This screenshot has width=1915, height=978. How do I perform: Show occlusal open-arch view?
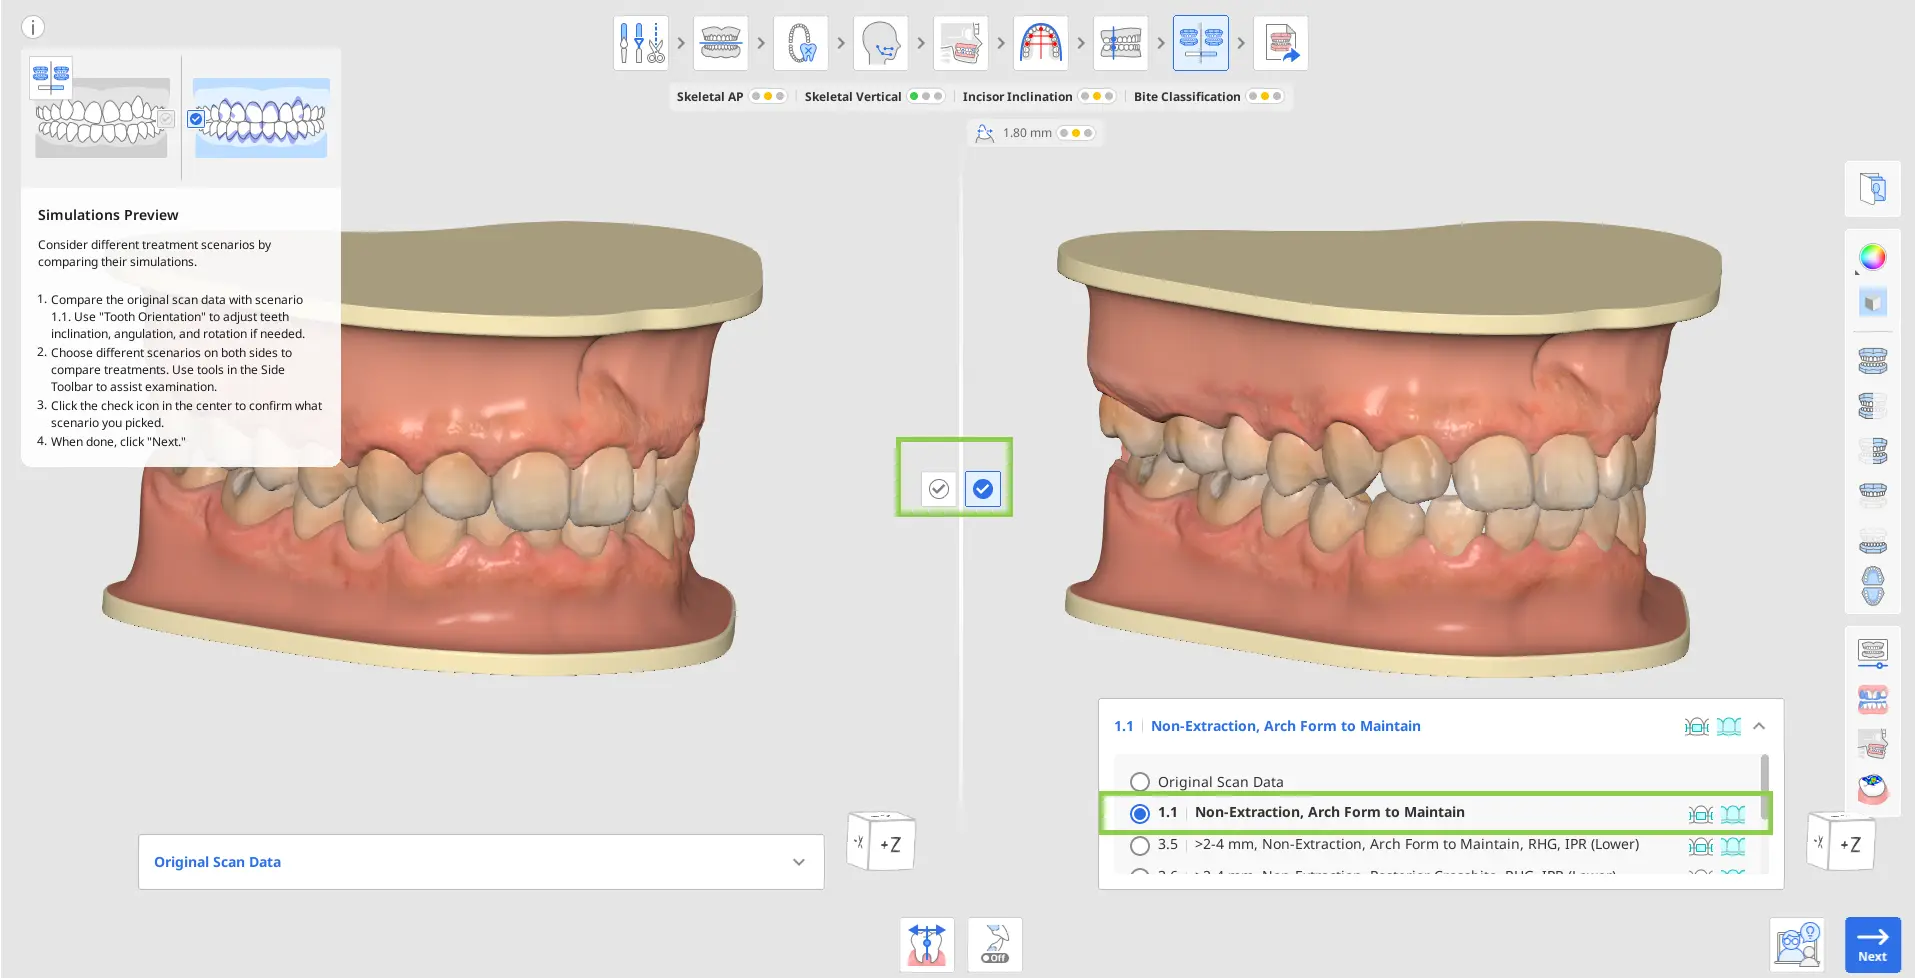click(1873, 586)
